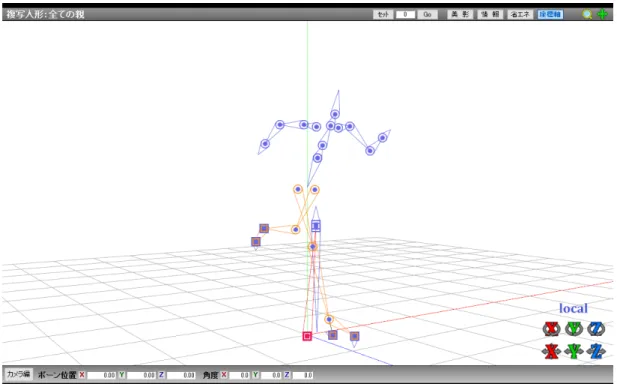This screenshot has height=384, width=617.
Task: Click the ボーン位置 X value field
Action: click(102, 375)
